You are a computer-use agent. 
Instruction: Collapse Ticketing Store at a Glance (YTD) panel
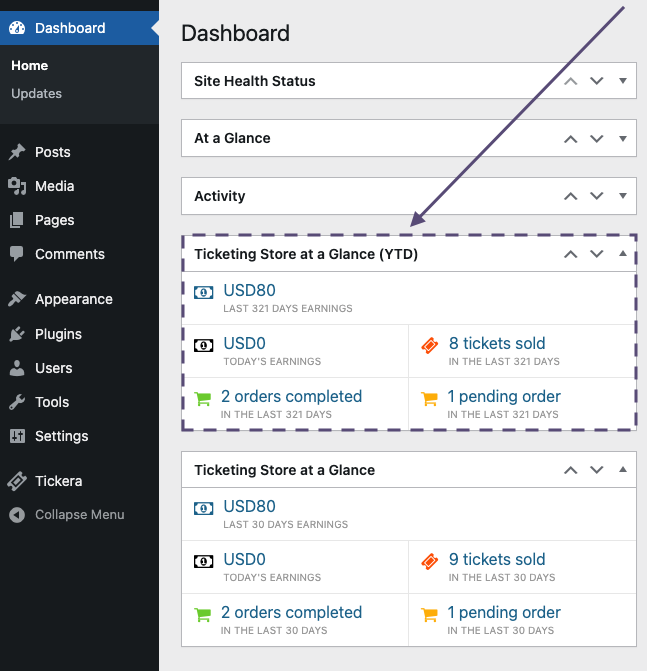point(623,254)
